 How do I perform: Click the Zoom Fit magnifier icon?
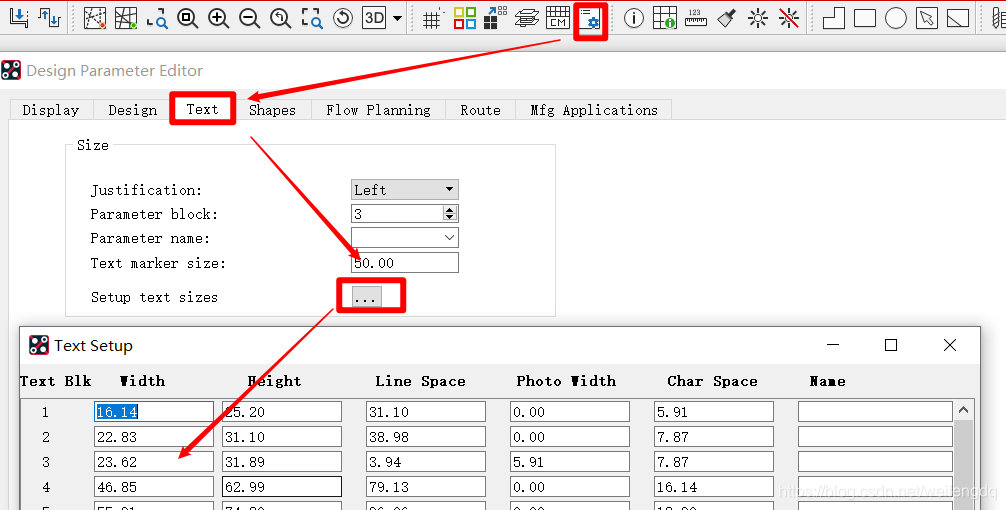click(187, 18)
